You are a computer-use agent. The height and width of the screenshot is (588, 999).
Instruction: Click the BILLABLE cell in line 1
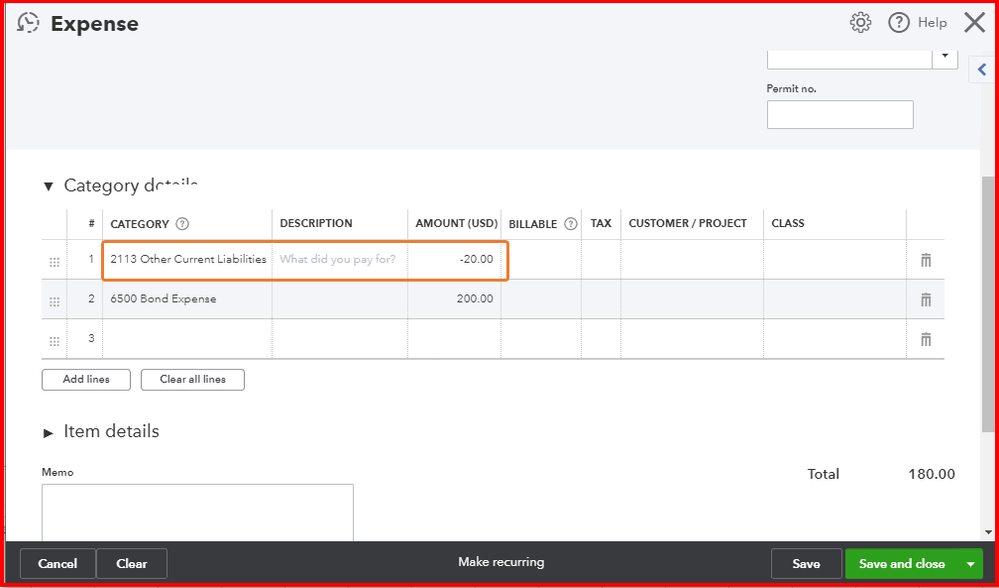pos(541,259)
